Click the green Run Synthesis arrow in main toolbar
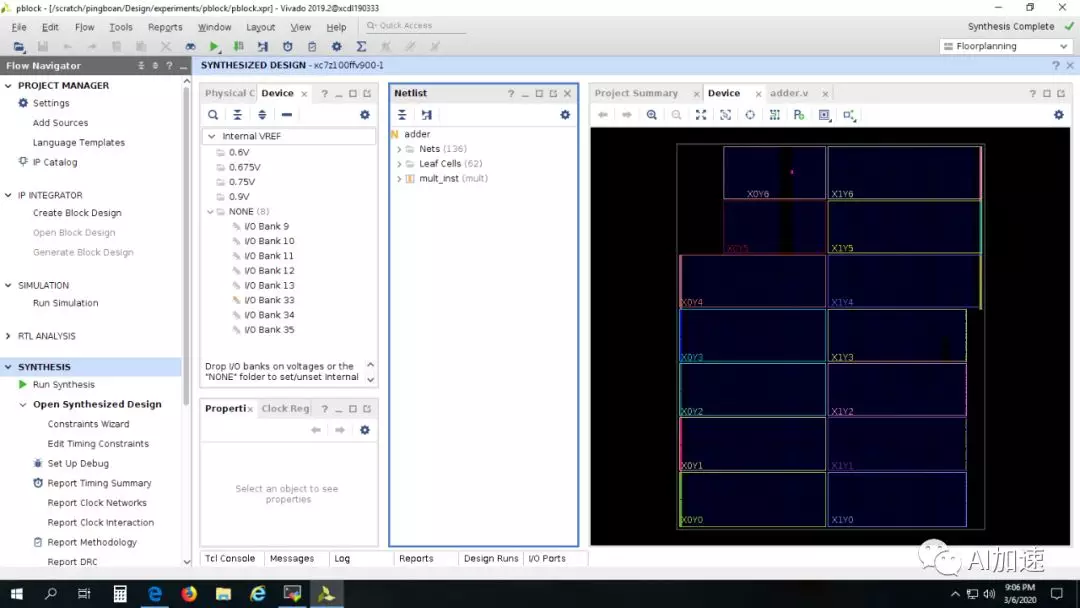 (214, 47)
